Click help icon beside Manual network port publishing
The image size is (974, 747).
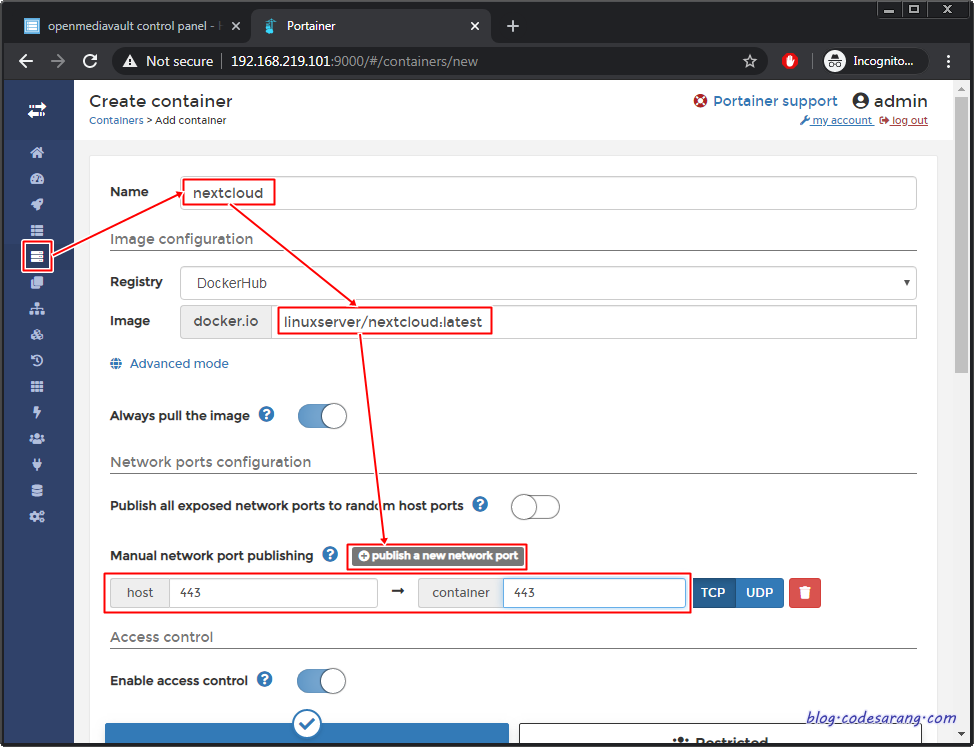[330, 554]
